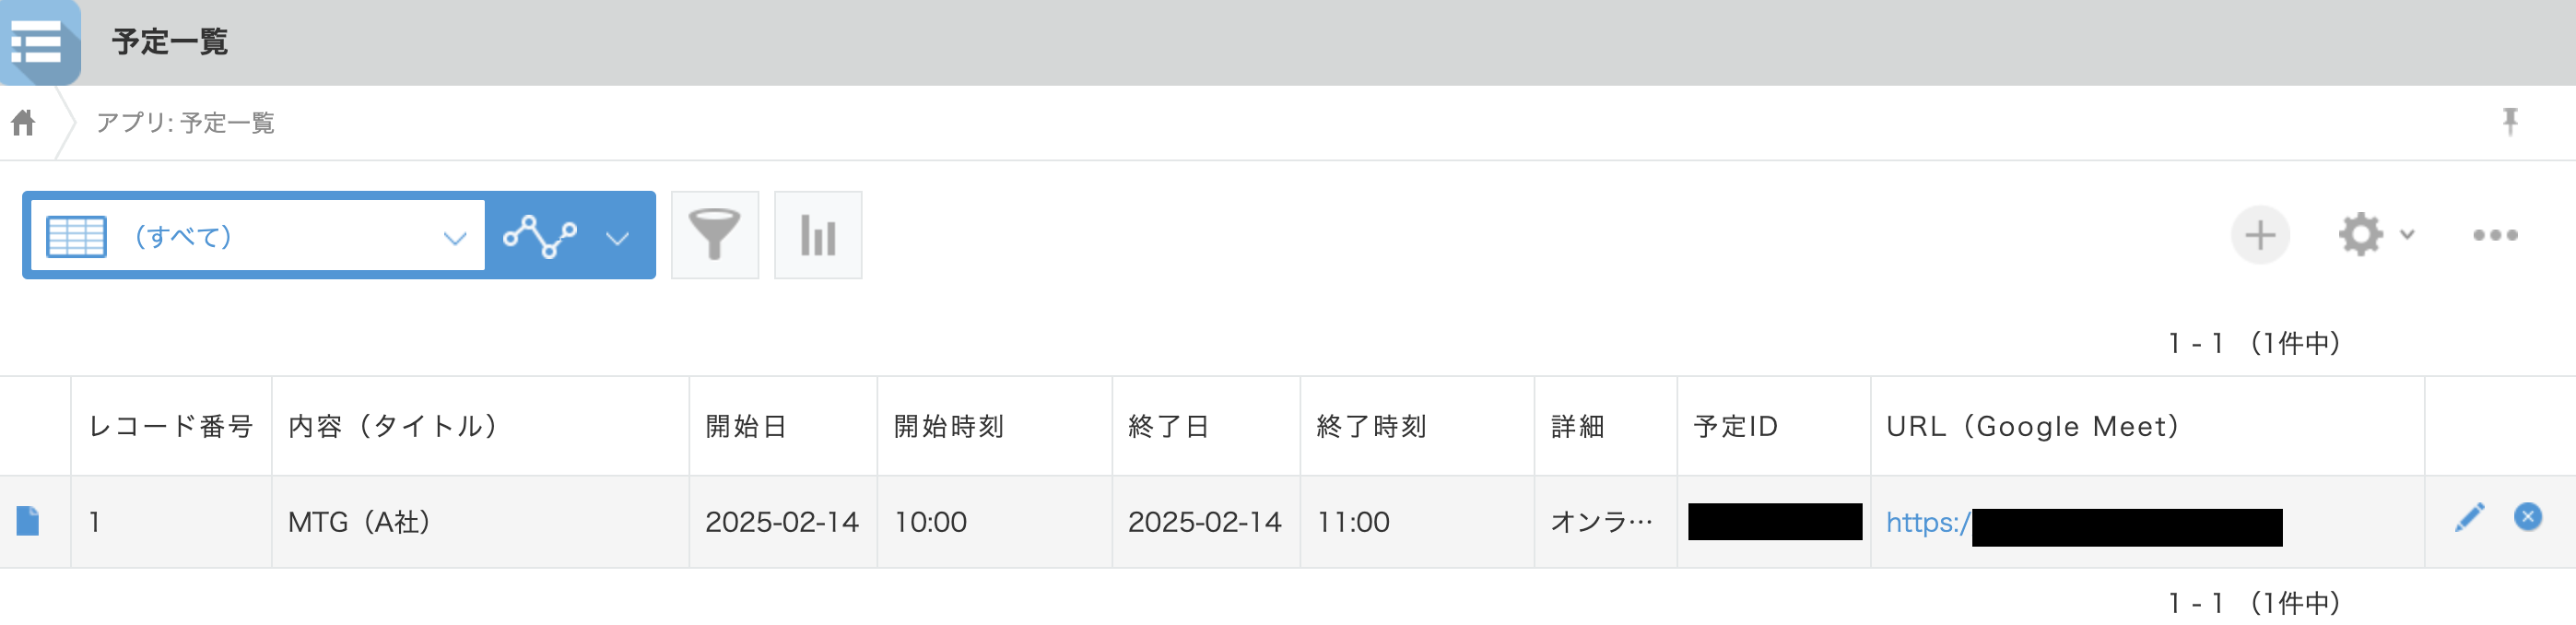Screen dimensions: 2576x625
Task: Open app settings gear icon
Action: 2359,235
